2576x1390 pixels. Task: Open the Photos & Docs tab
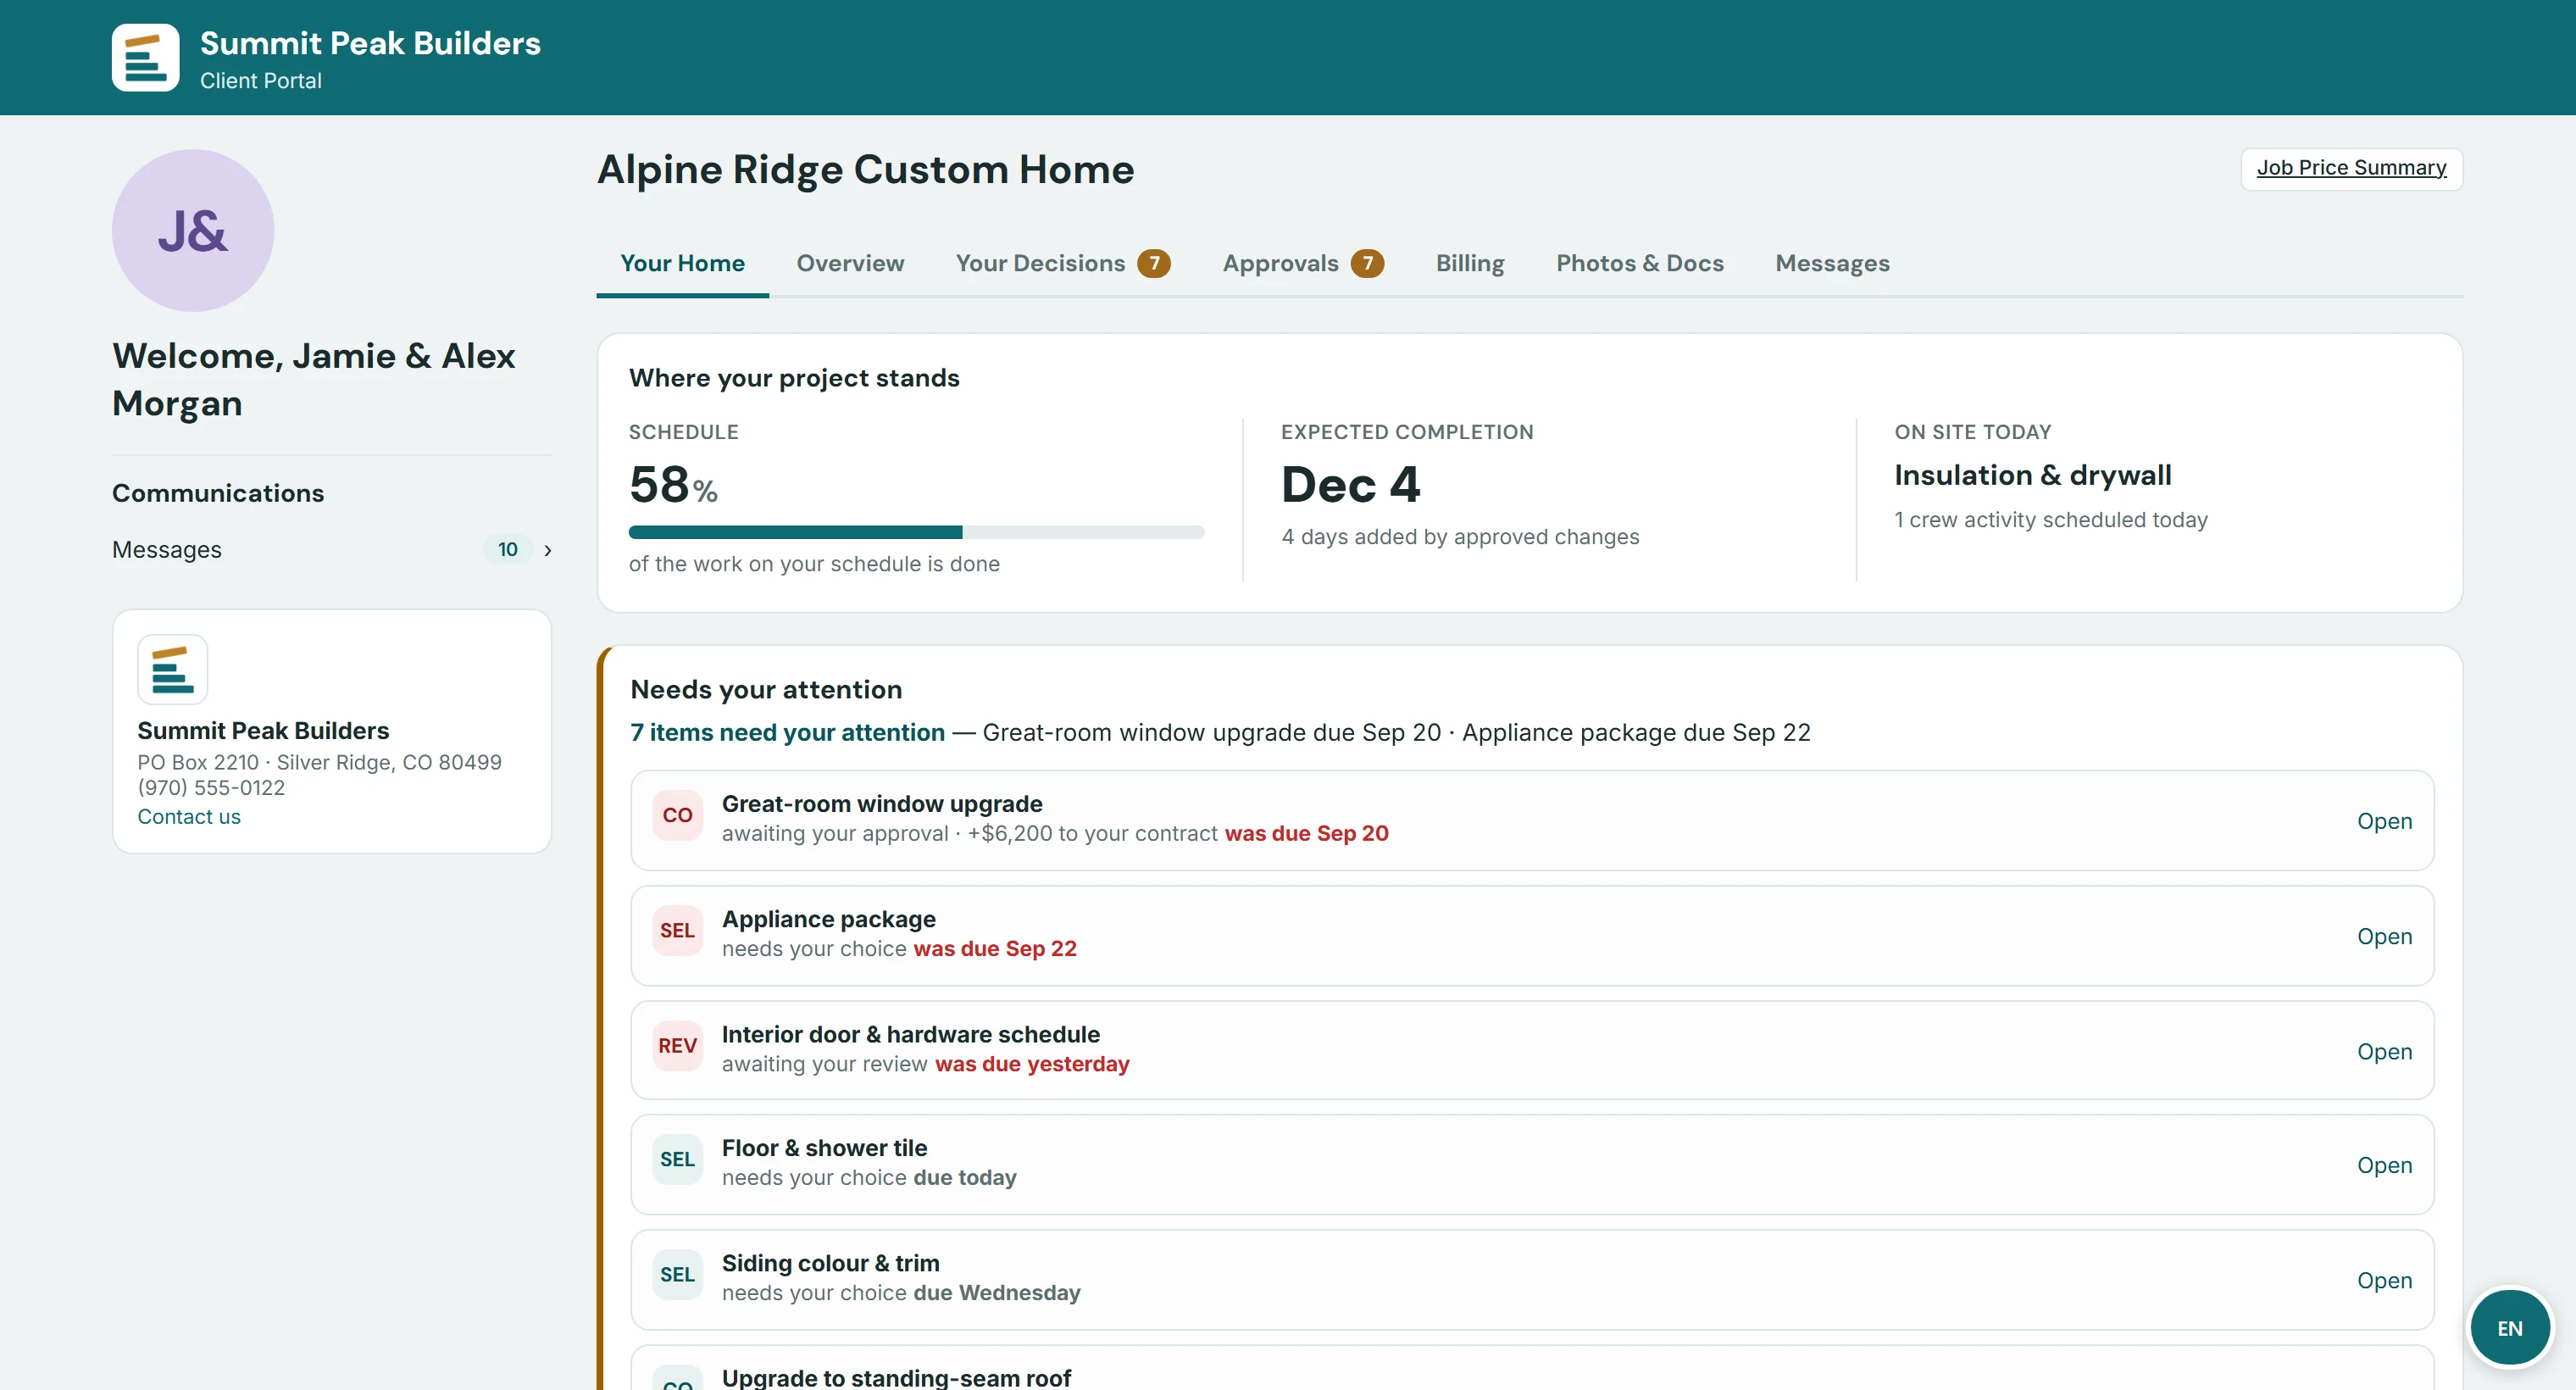point(1640,263)
